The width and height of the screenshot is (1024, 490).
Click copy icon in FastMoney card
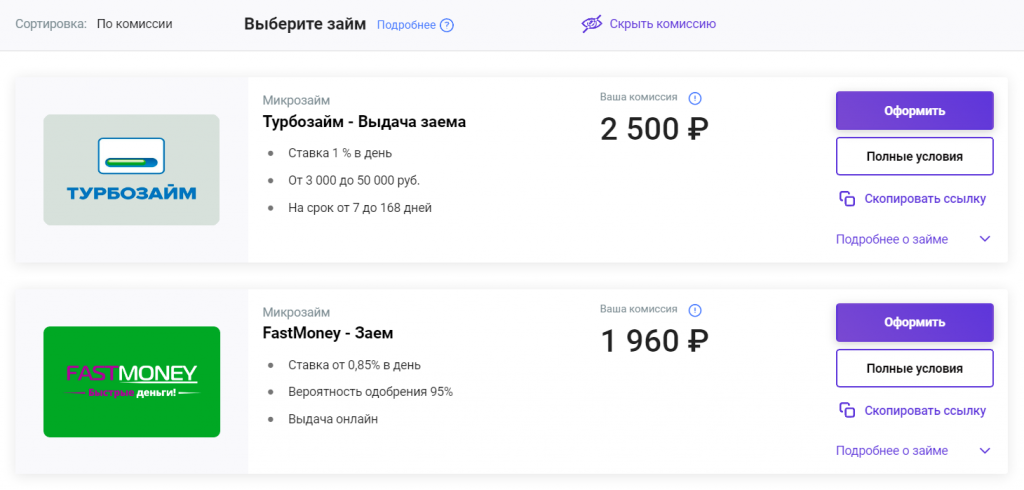point(847,410)
